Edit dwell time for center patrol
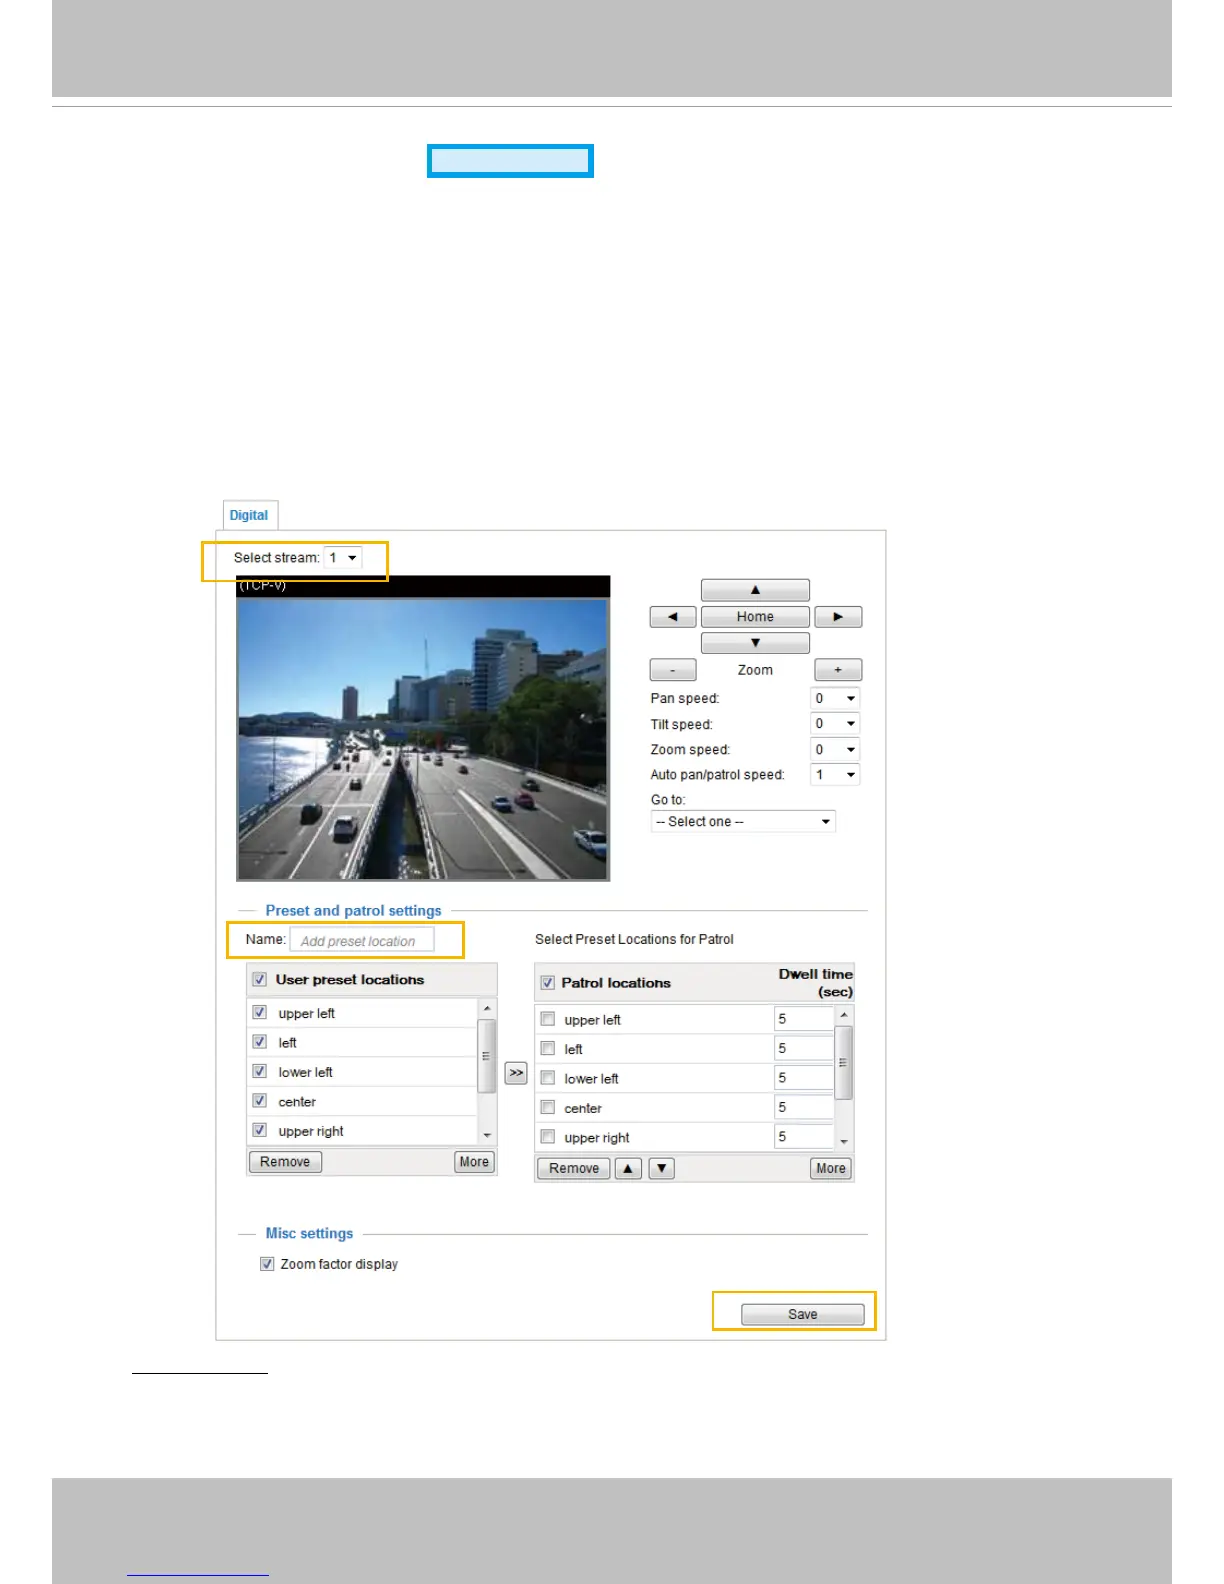 coord(804,1107)
